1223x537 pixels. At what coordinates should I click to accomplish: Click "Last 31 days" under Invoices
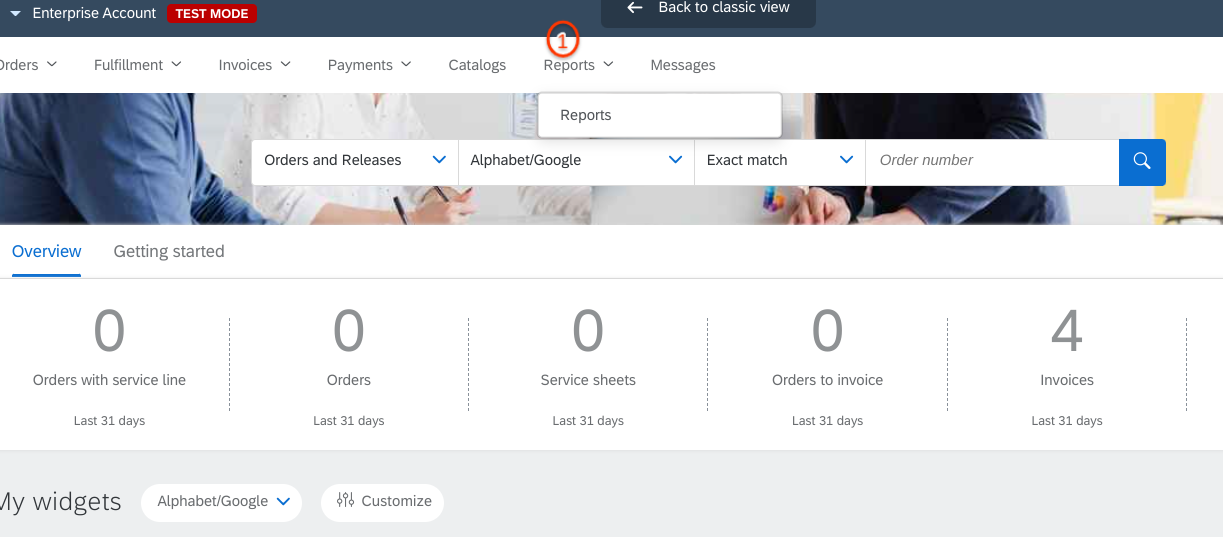coord(1067,421)
